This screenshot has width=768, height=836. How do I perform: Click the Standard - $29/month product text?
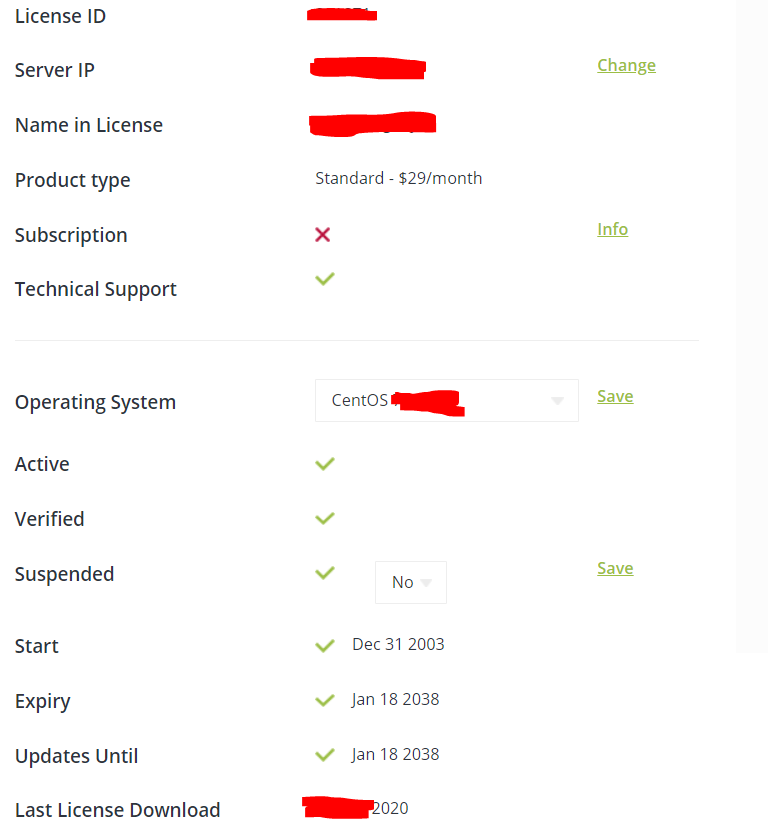pyautogui.click(x=398, y=178)
